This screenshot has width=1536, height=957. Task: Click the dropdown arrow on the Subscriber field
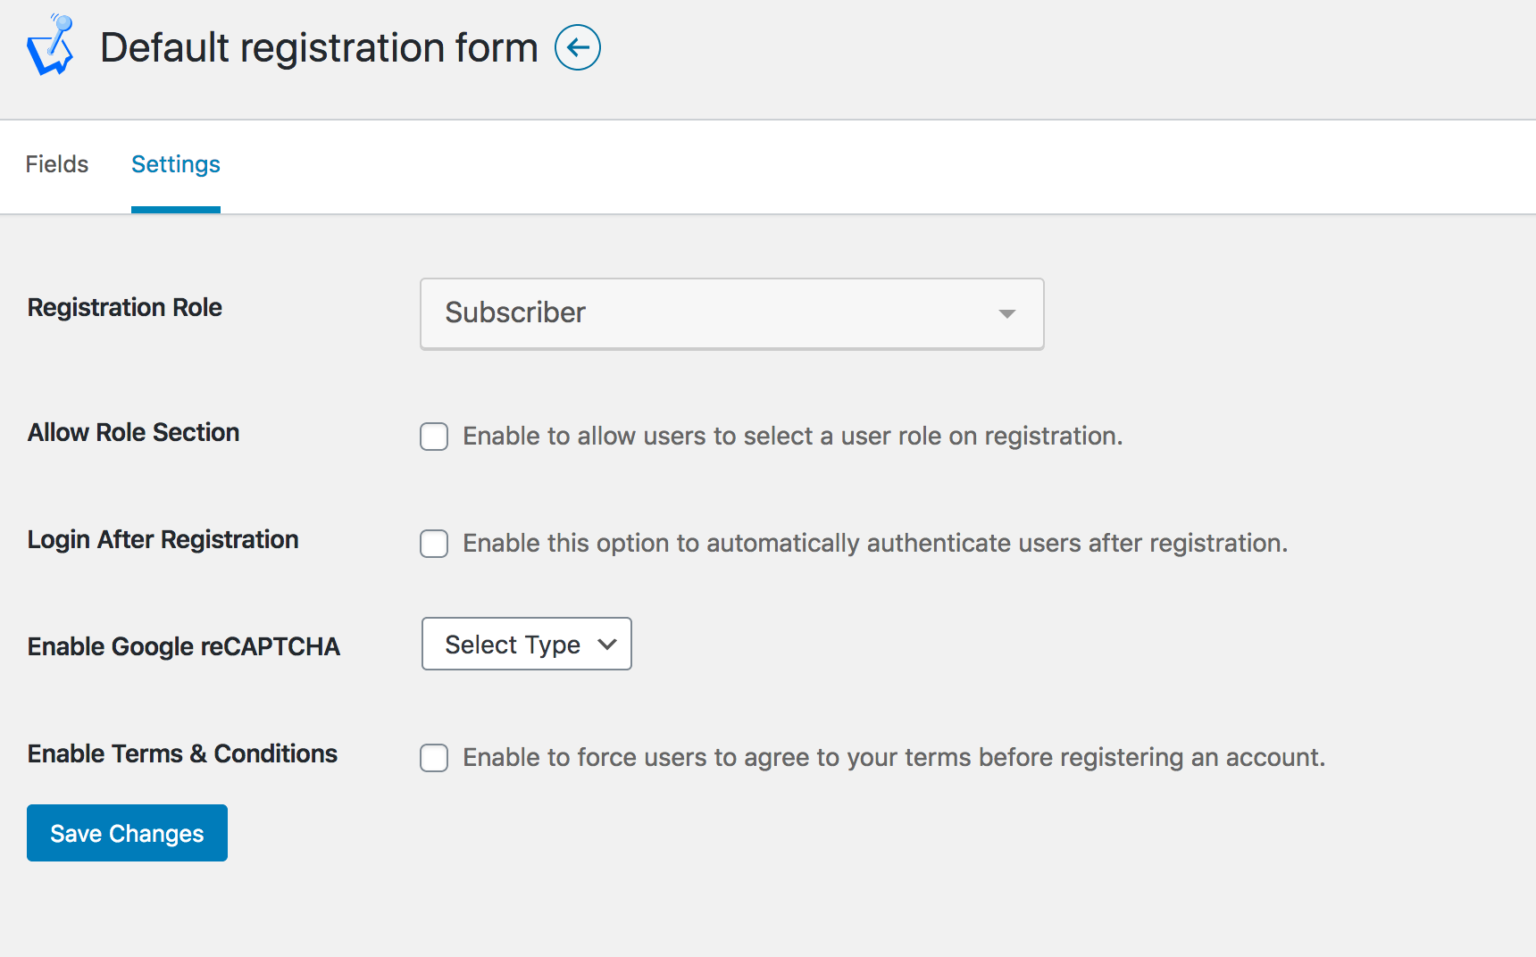(1006, 313)
